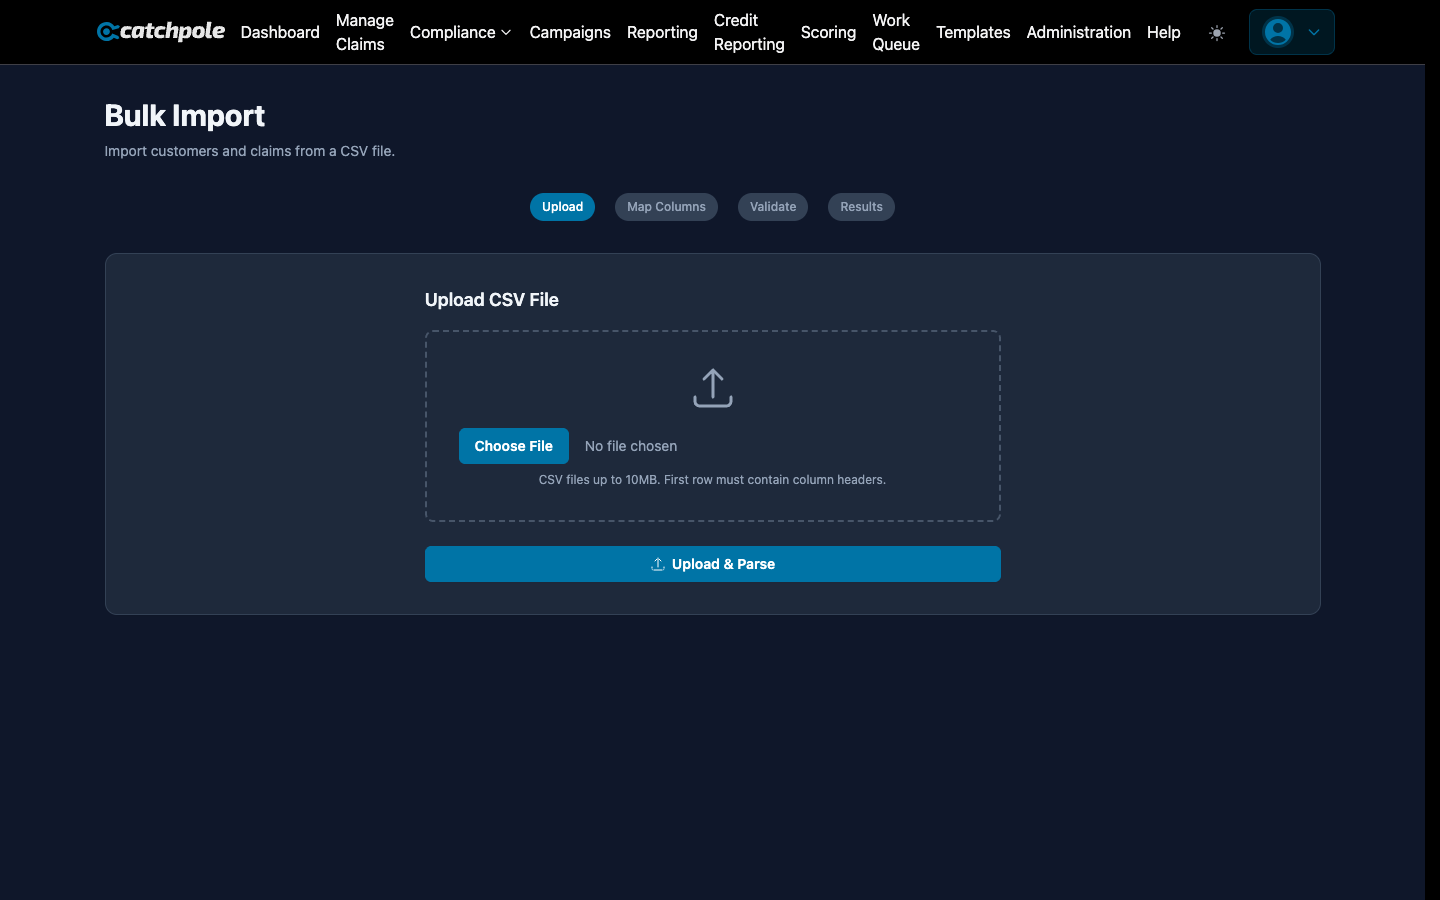Open the user avatar account icon

click(1277, 32)
